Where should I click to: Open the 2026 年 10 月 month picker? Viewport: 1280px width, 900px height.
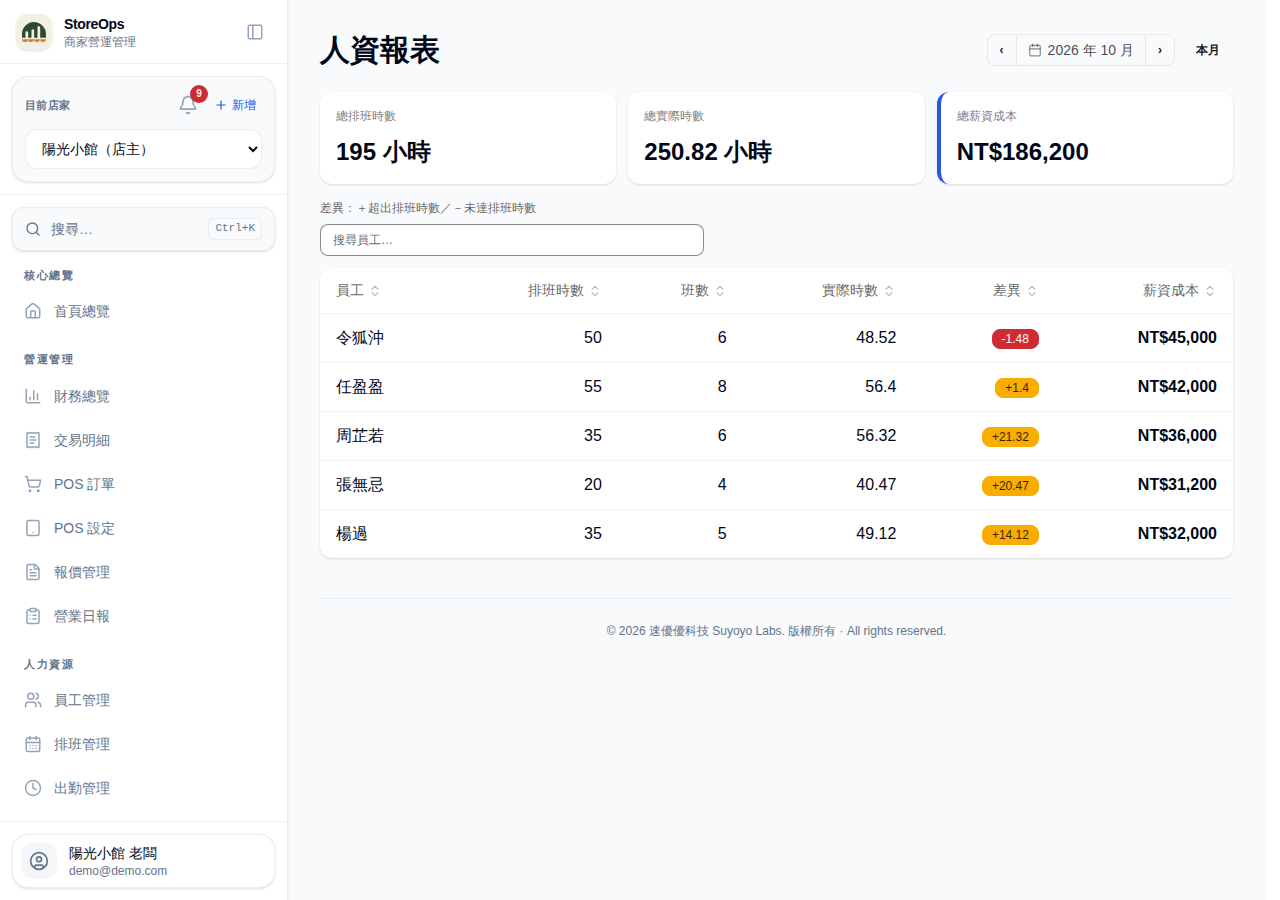(x=1081, y=50)
